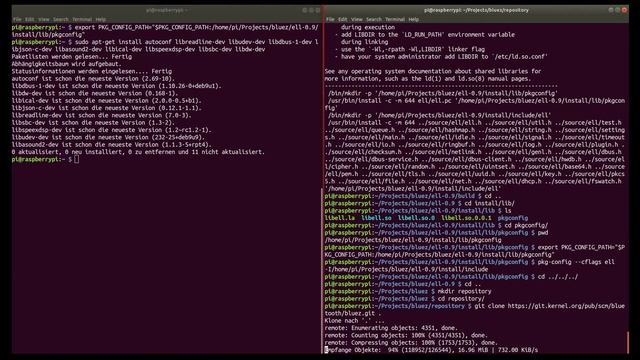
Task: Click the libudev-dev version line
Action: pyautogui.click(x=108, y=137)
